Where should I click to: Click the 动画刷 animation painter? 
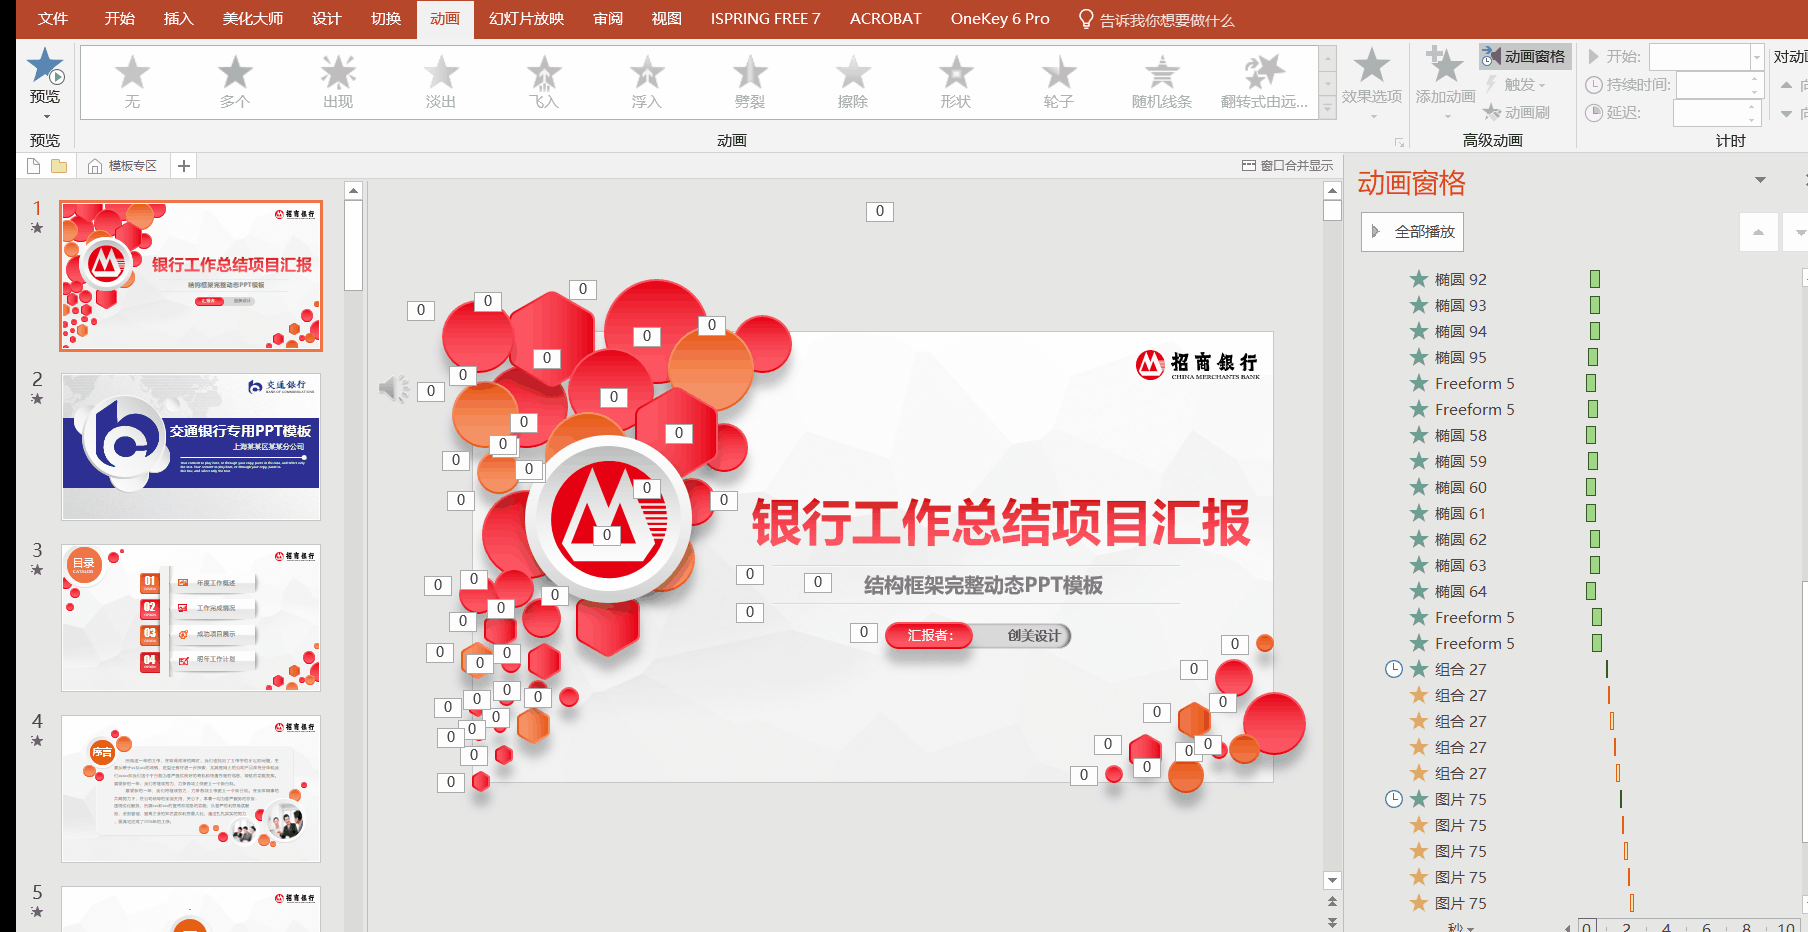click(x=1516, y=112)
